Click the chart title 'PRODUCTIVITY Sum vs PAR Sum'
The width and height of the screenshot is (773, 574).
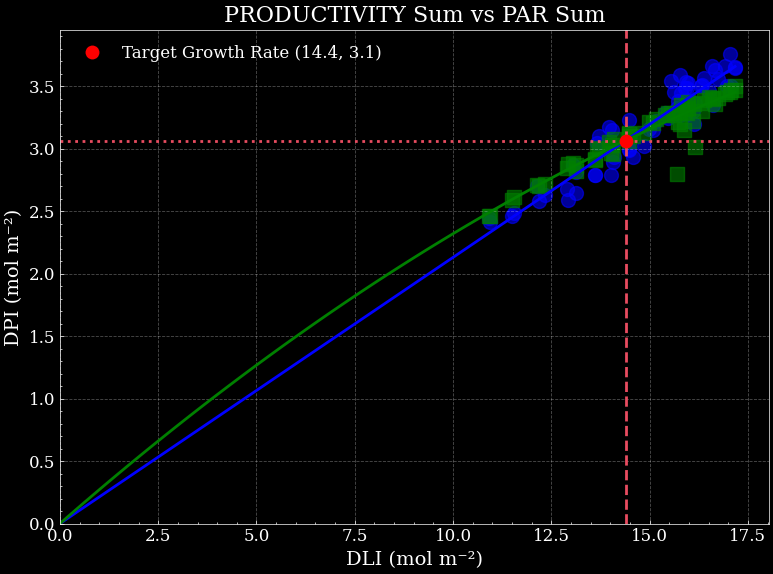click(x=414, y=15)
